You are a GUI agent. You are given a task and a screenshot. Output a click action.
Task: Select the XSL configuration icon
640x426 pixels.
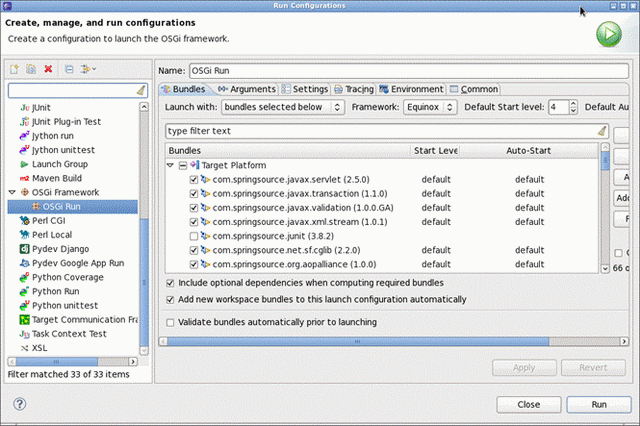coord(24,348)
